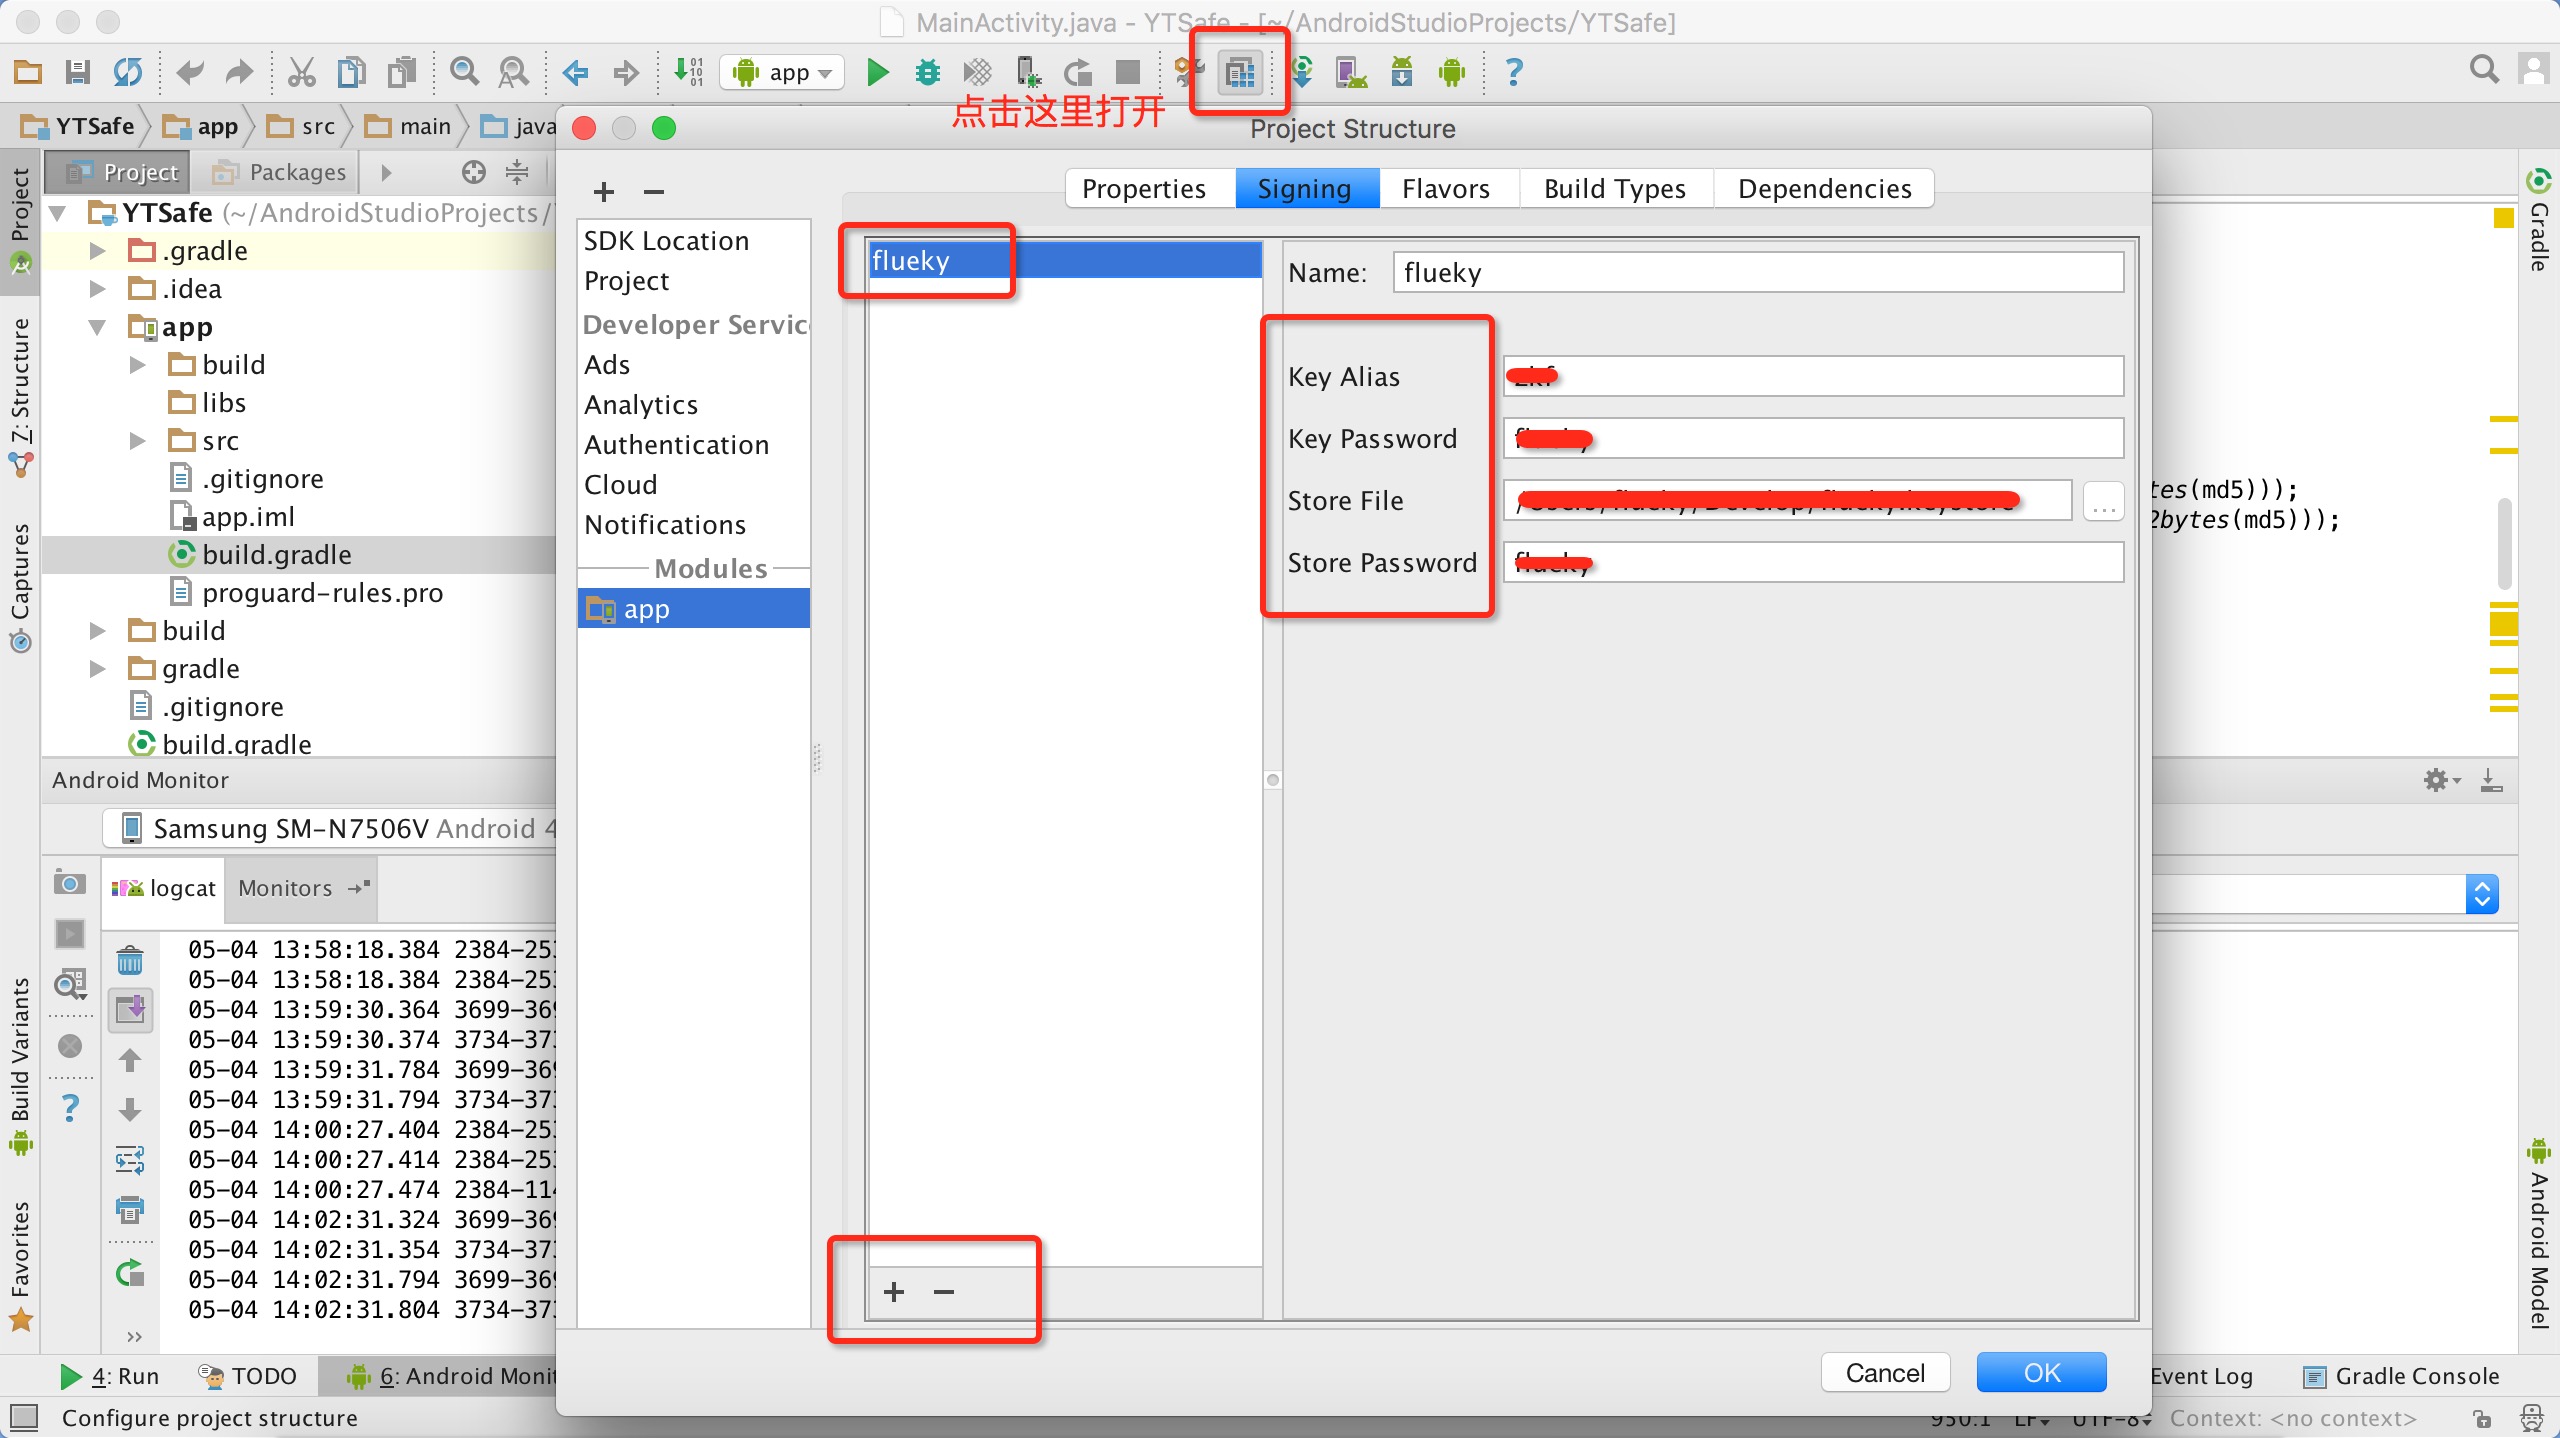
Task: Click the Paste toolbar icon
Action: point(402,72)
